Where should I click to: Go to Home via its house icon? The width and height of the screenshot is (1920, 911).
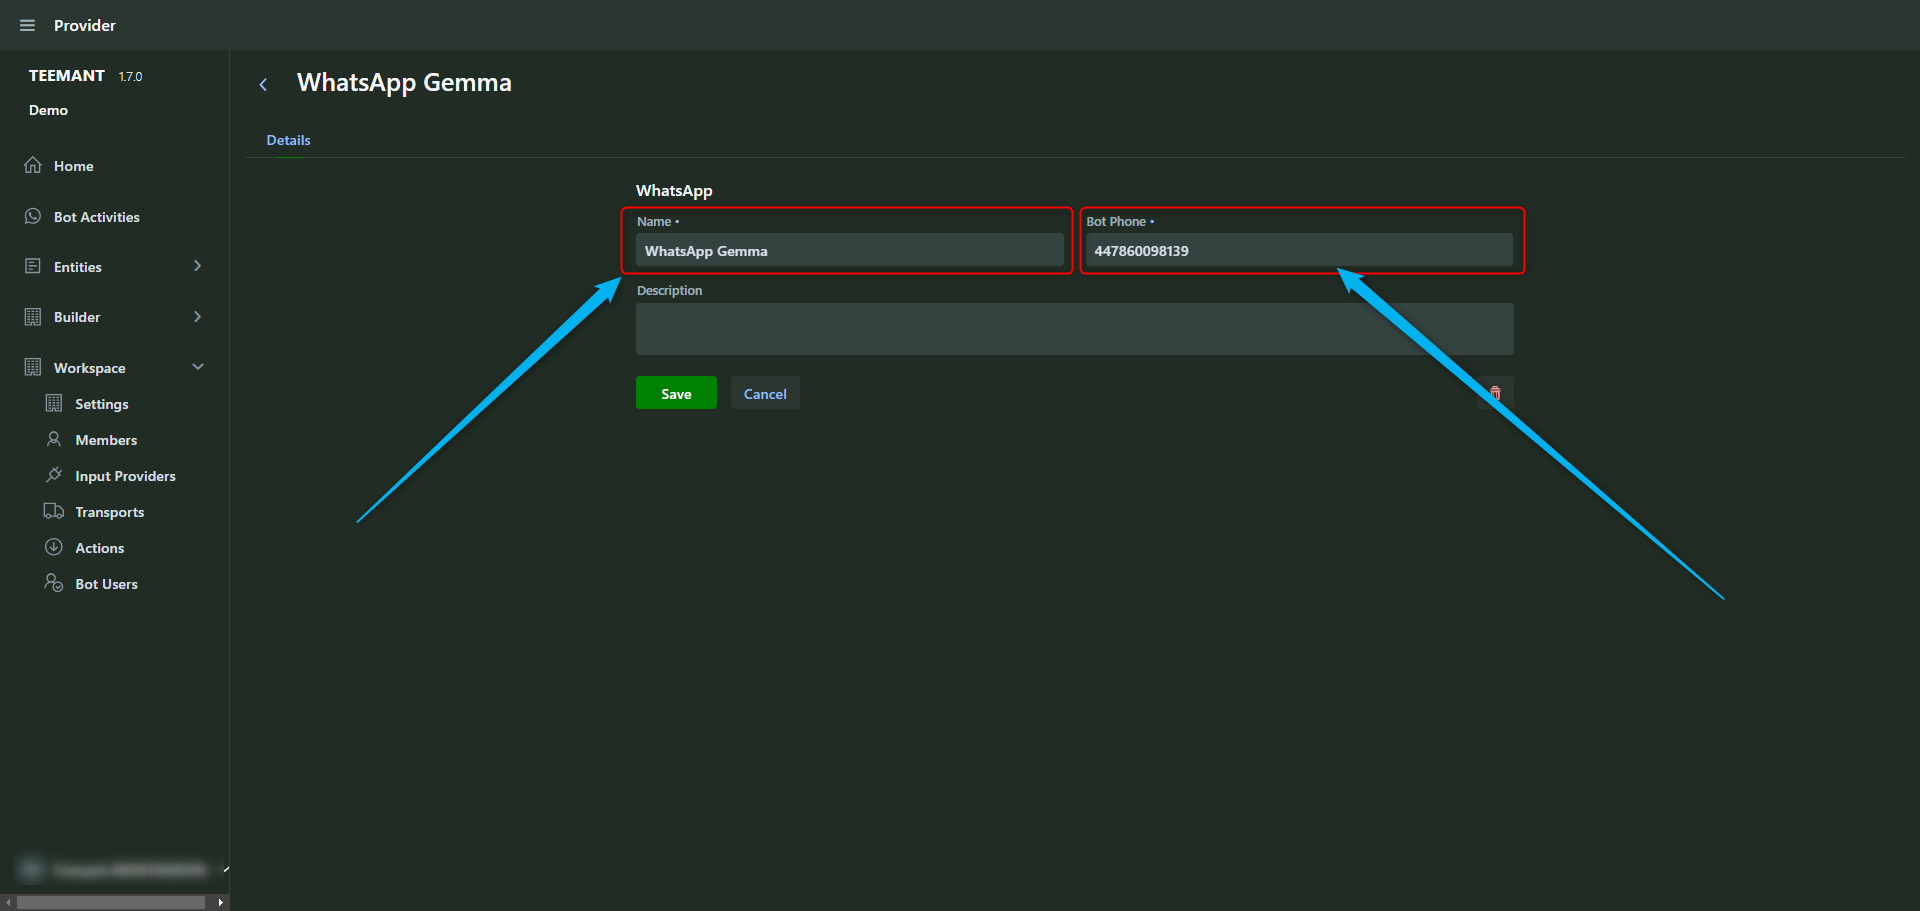point(33,165)
